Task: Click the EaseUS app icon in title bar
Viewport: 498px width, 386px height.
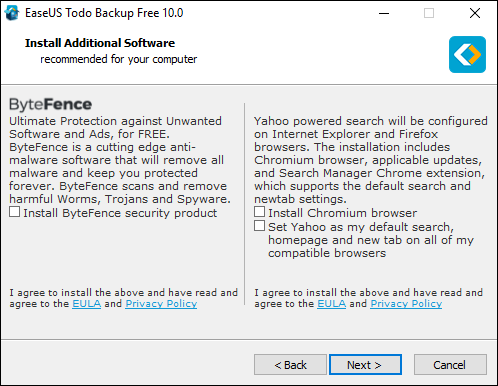Action: point(12,13)
